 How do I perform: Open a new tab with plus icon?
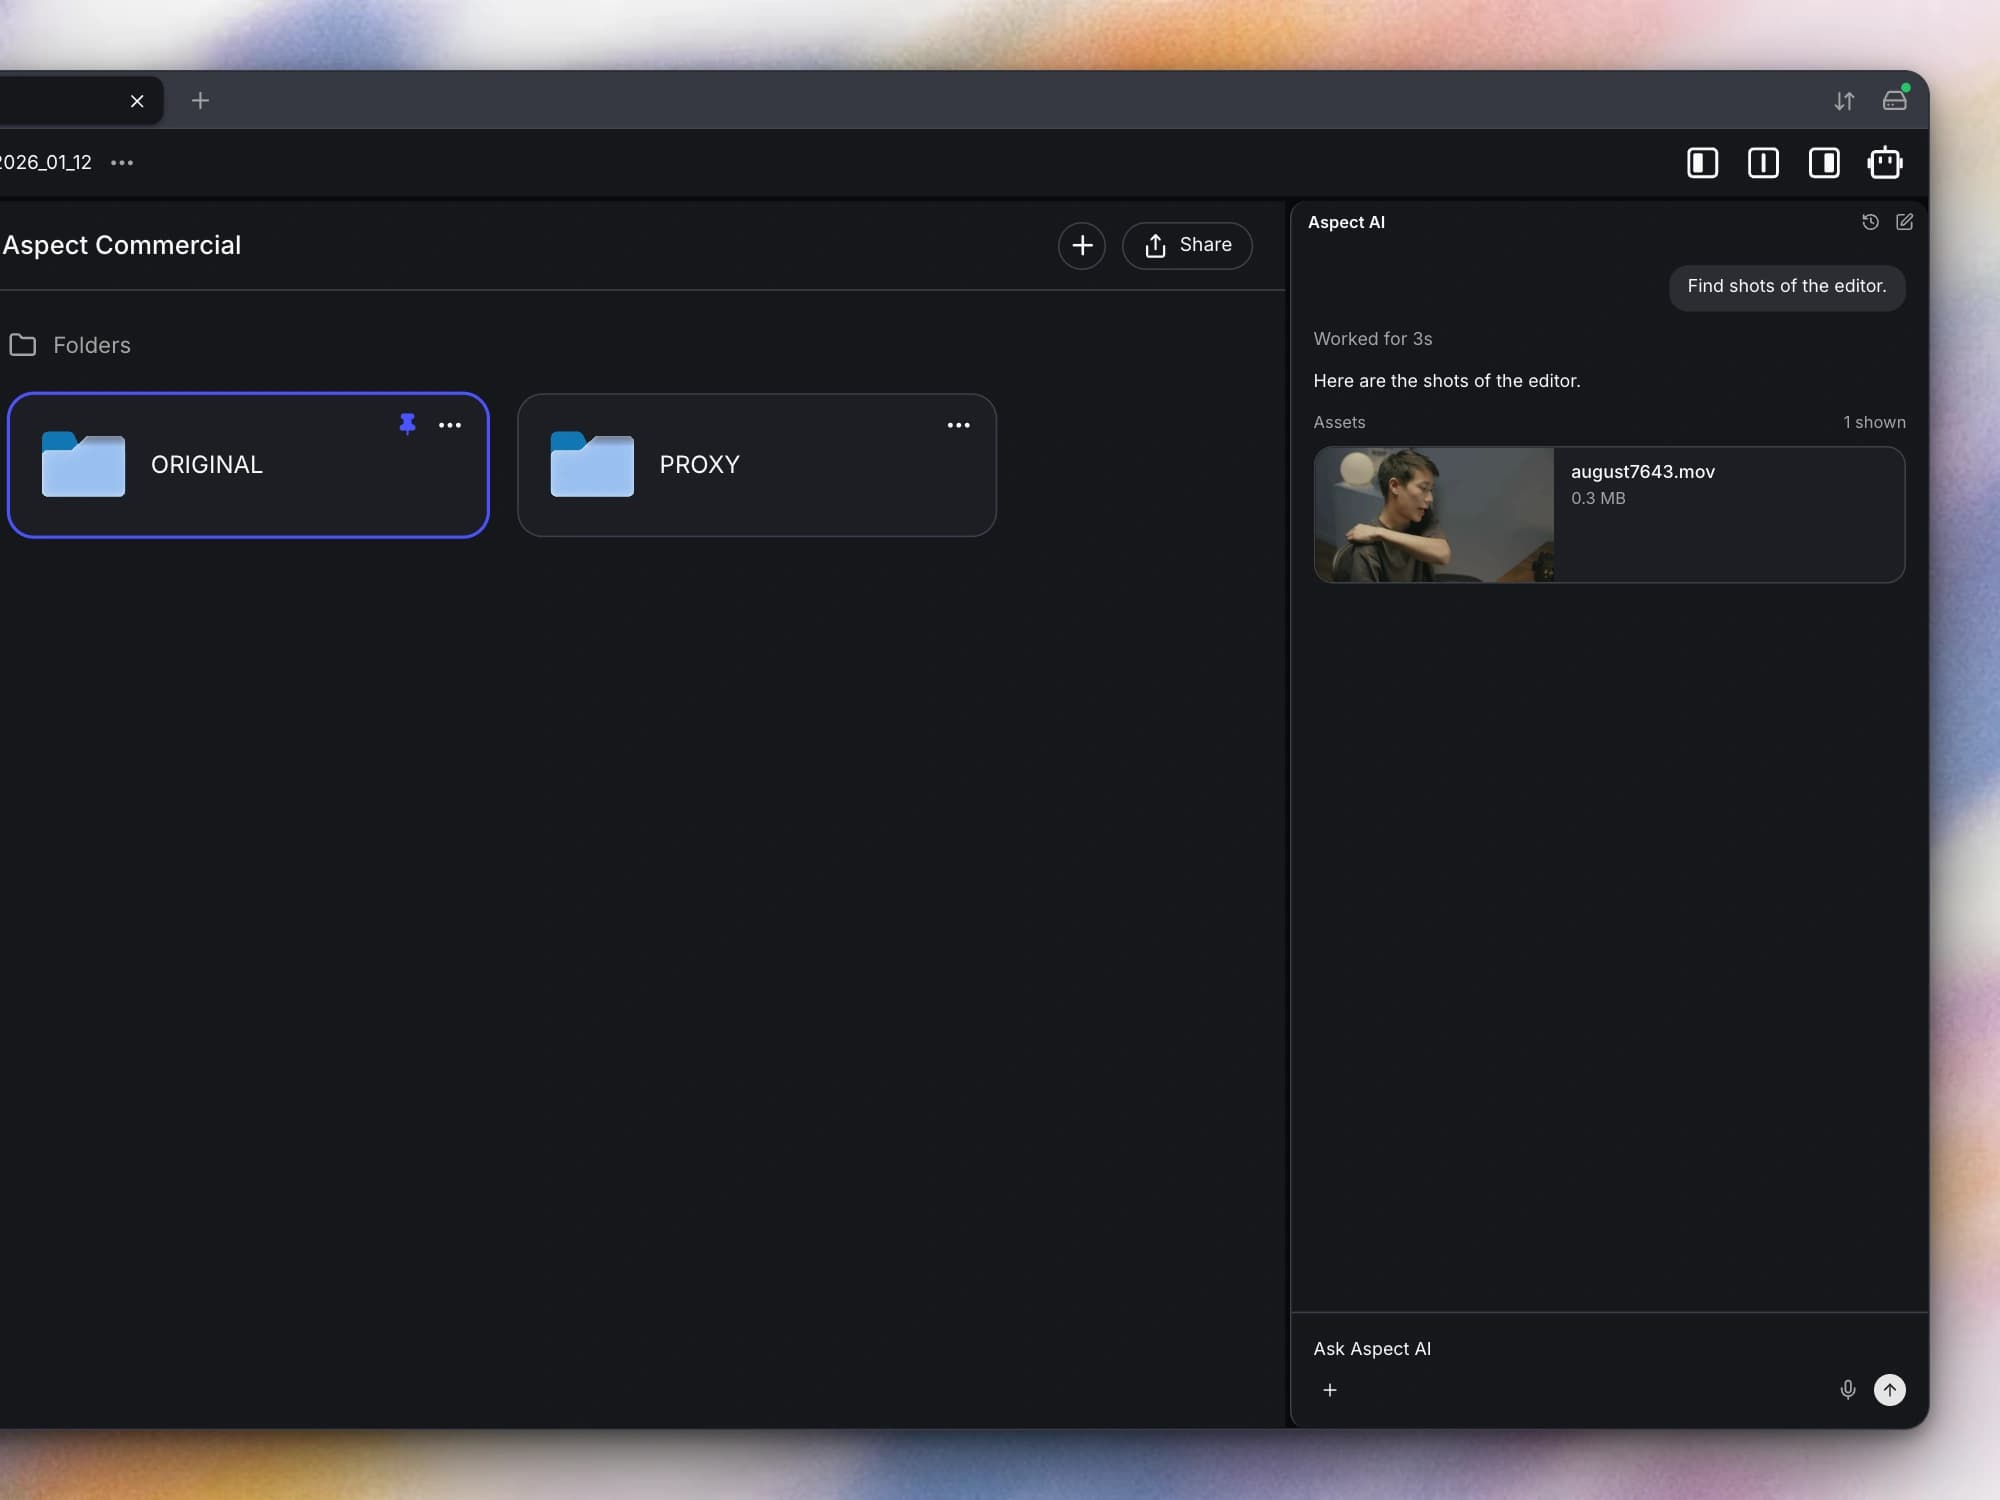(200, 101)
